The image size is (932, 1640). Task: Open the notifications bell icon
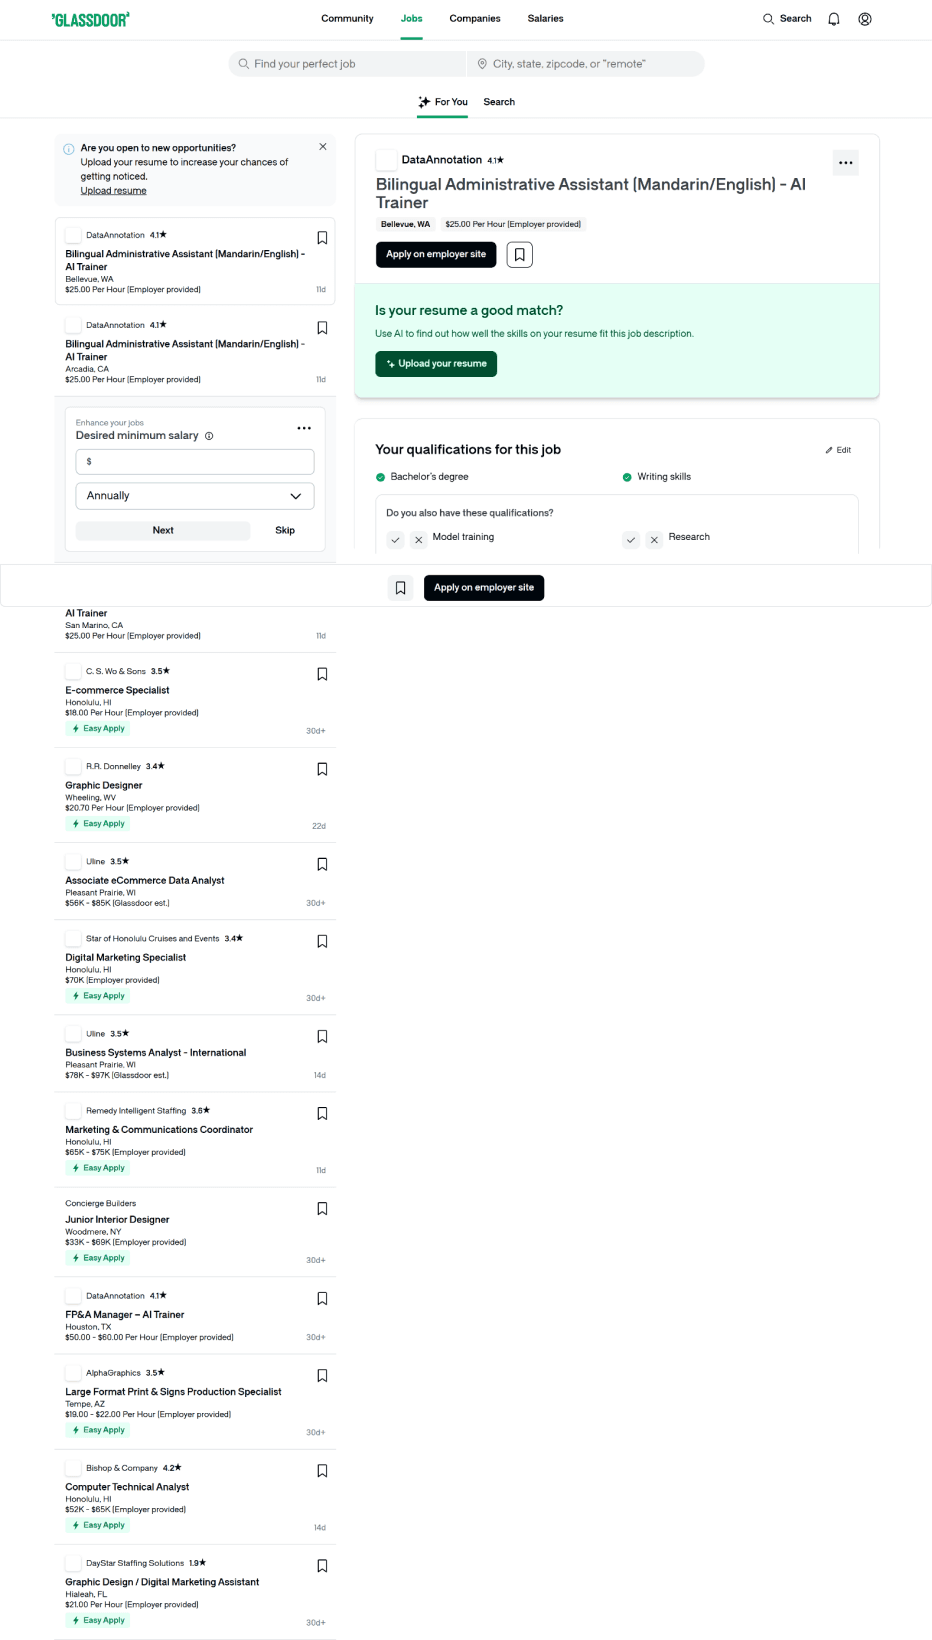[834, 19]
